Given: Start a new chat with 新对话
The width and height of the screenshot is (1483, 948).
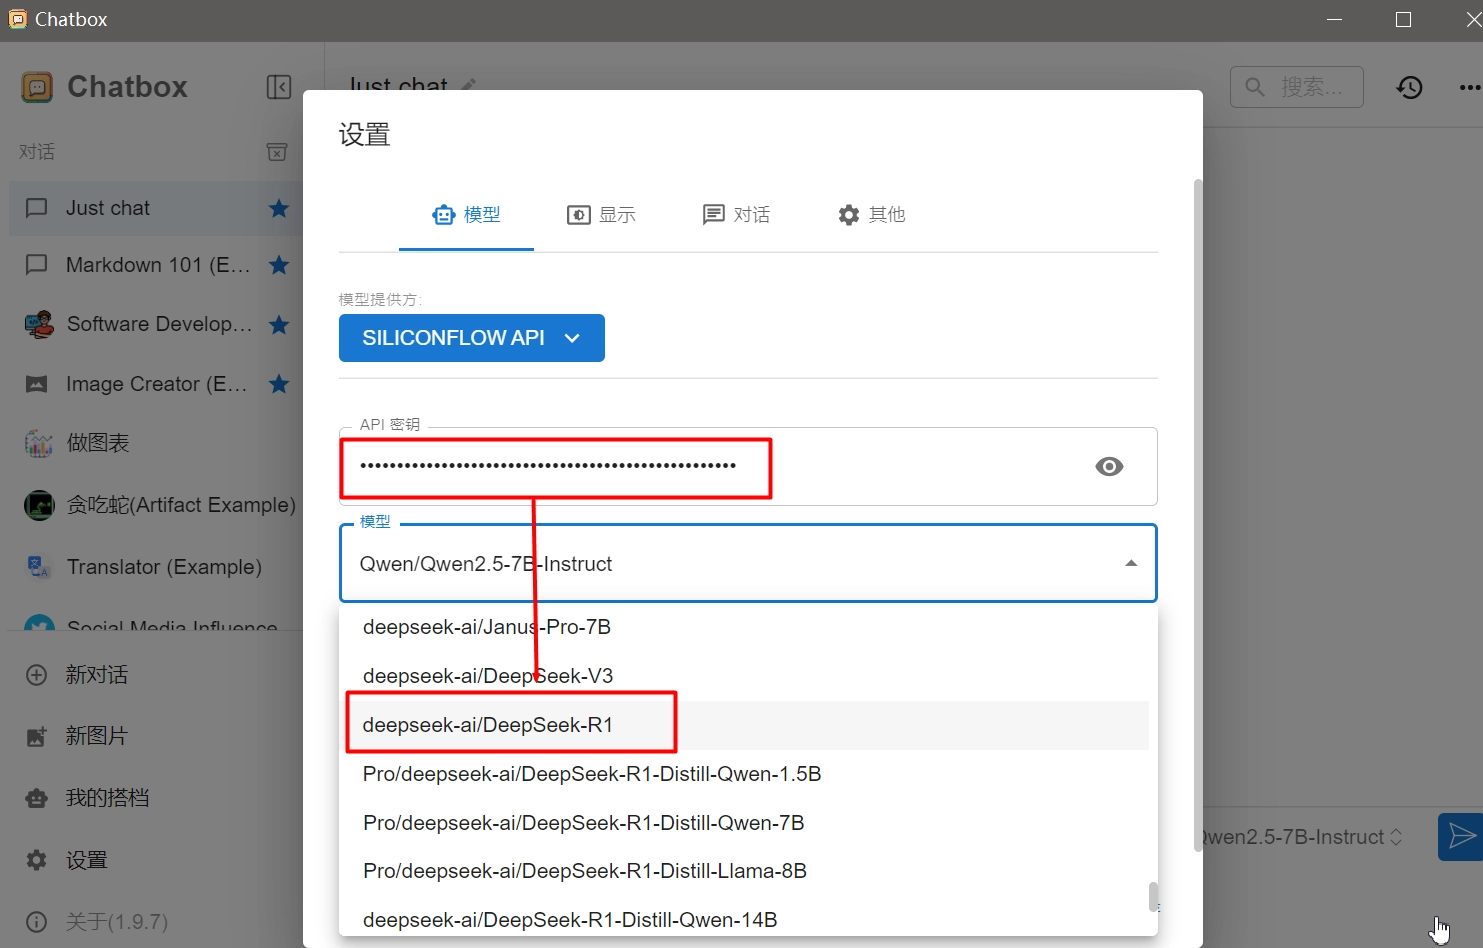Looking at the screenshot, I should point(155,675).
